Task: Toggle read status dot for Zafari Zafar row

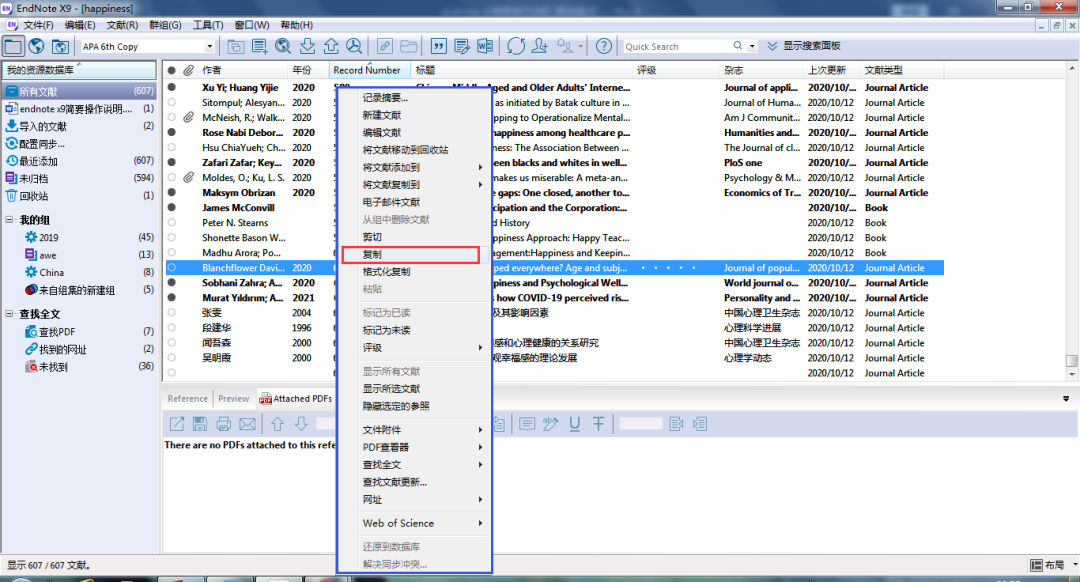Action: click(x=172, y=163)
